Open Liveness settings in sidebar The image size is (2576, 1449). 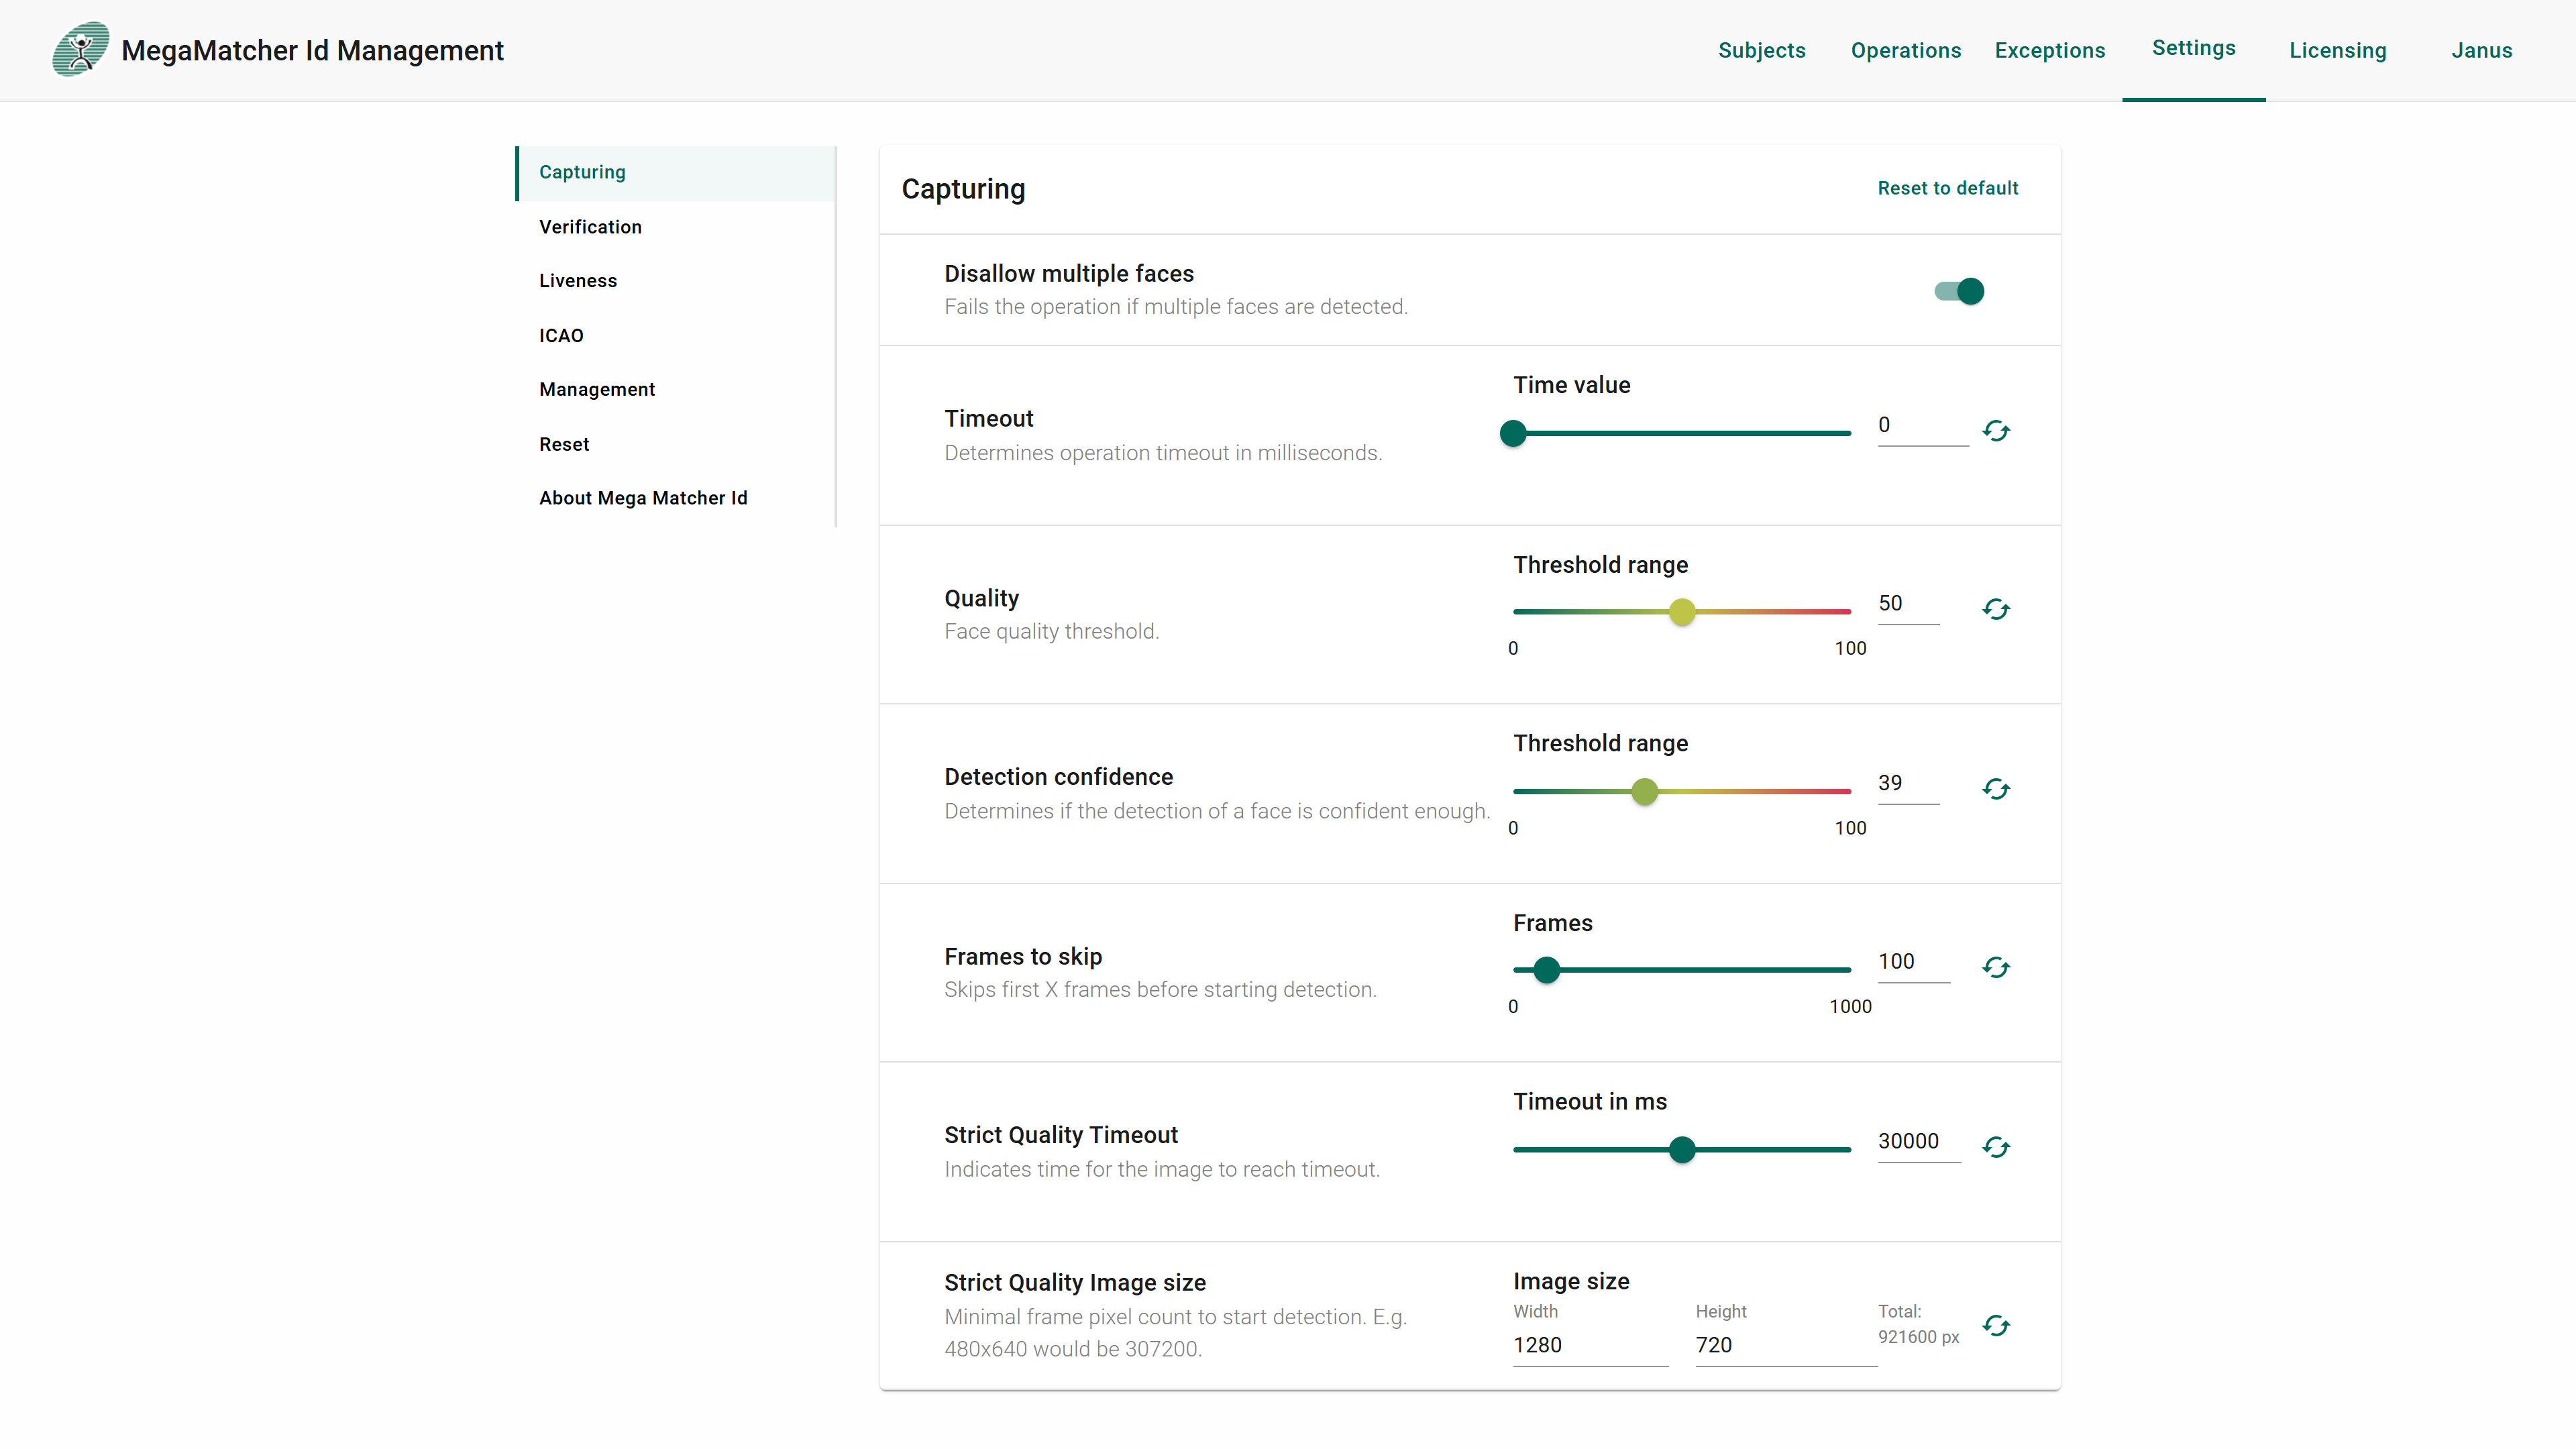click(676, 281)
